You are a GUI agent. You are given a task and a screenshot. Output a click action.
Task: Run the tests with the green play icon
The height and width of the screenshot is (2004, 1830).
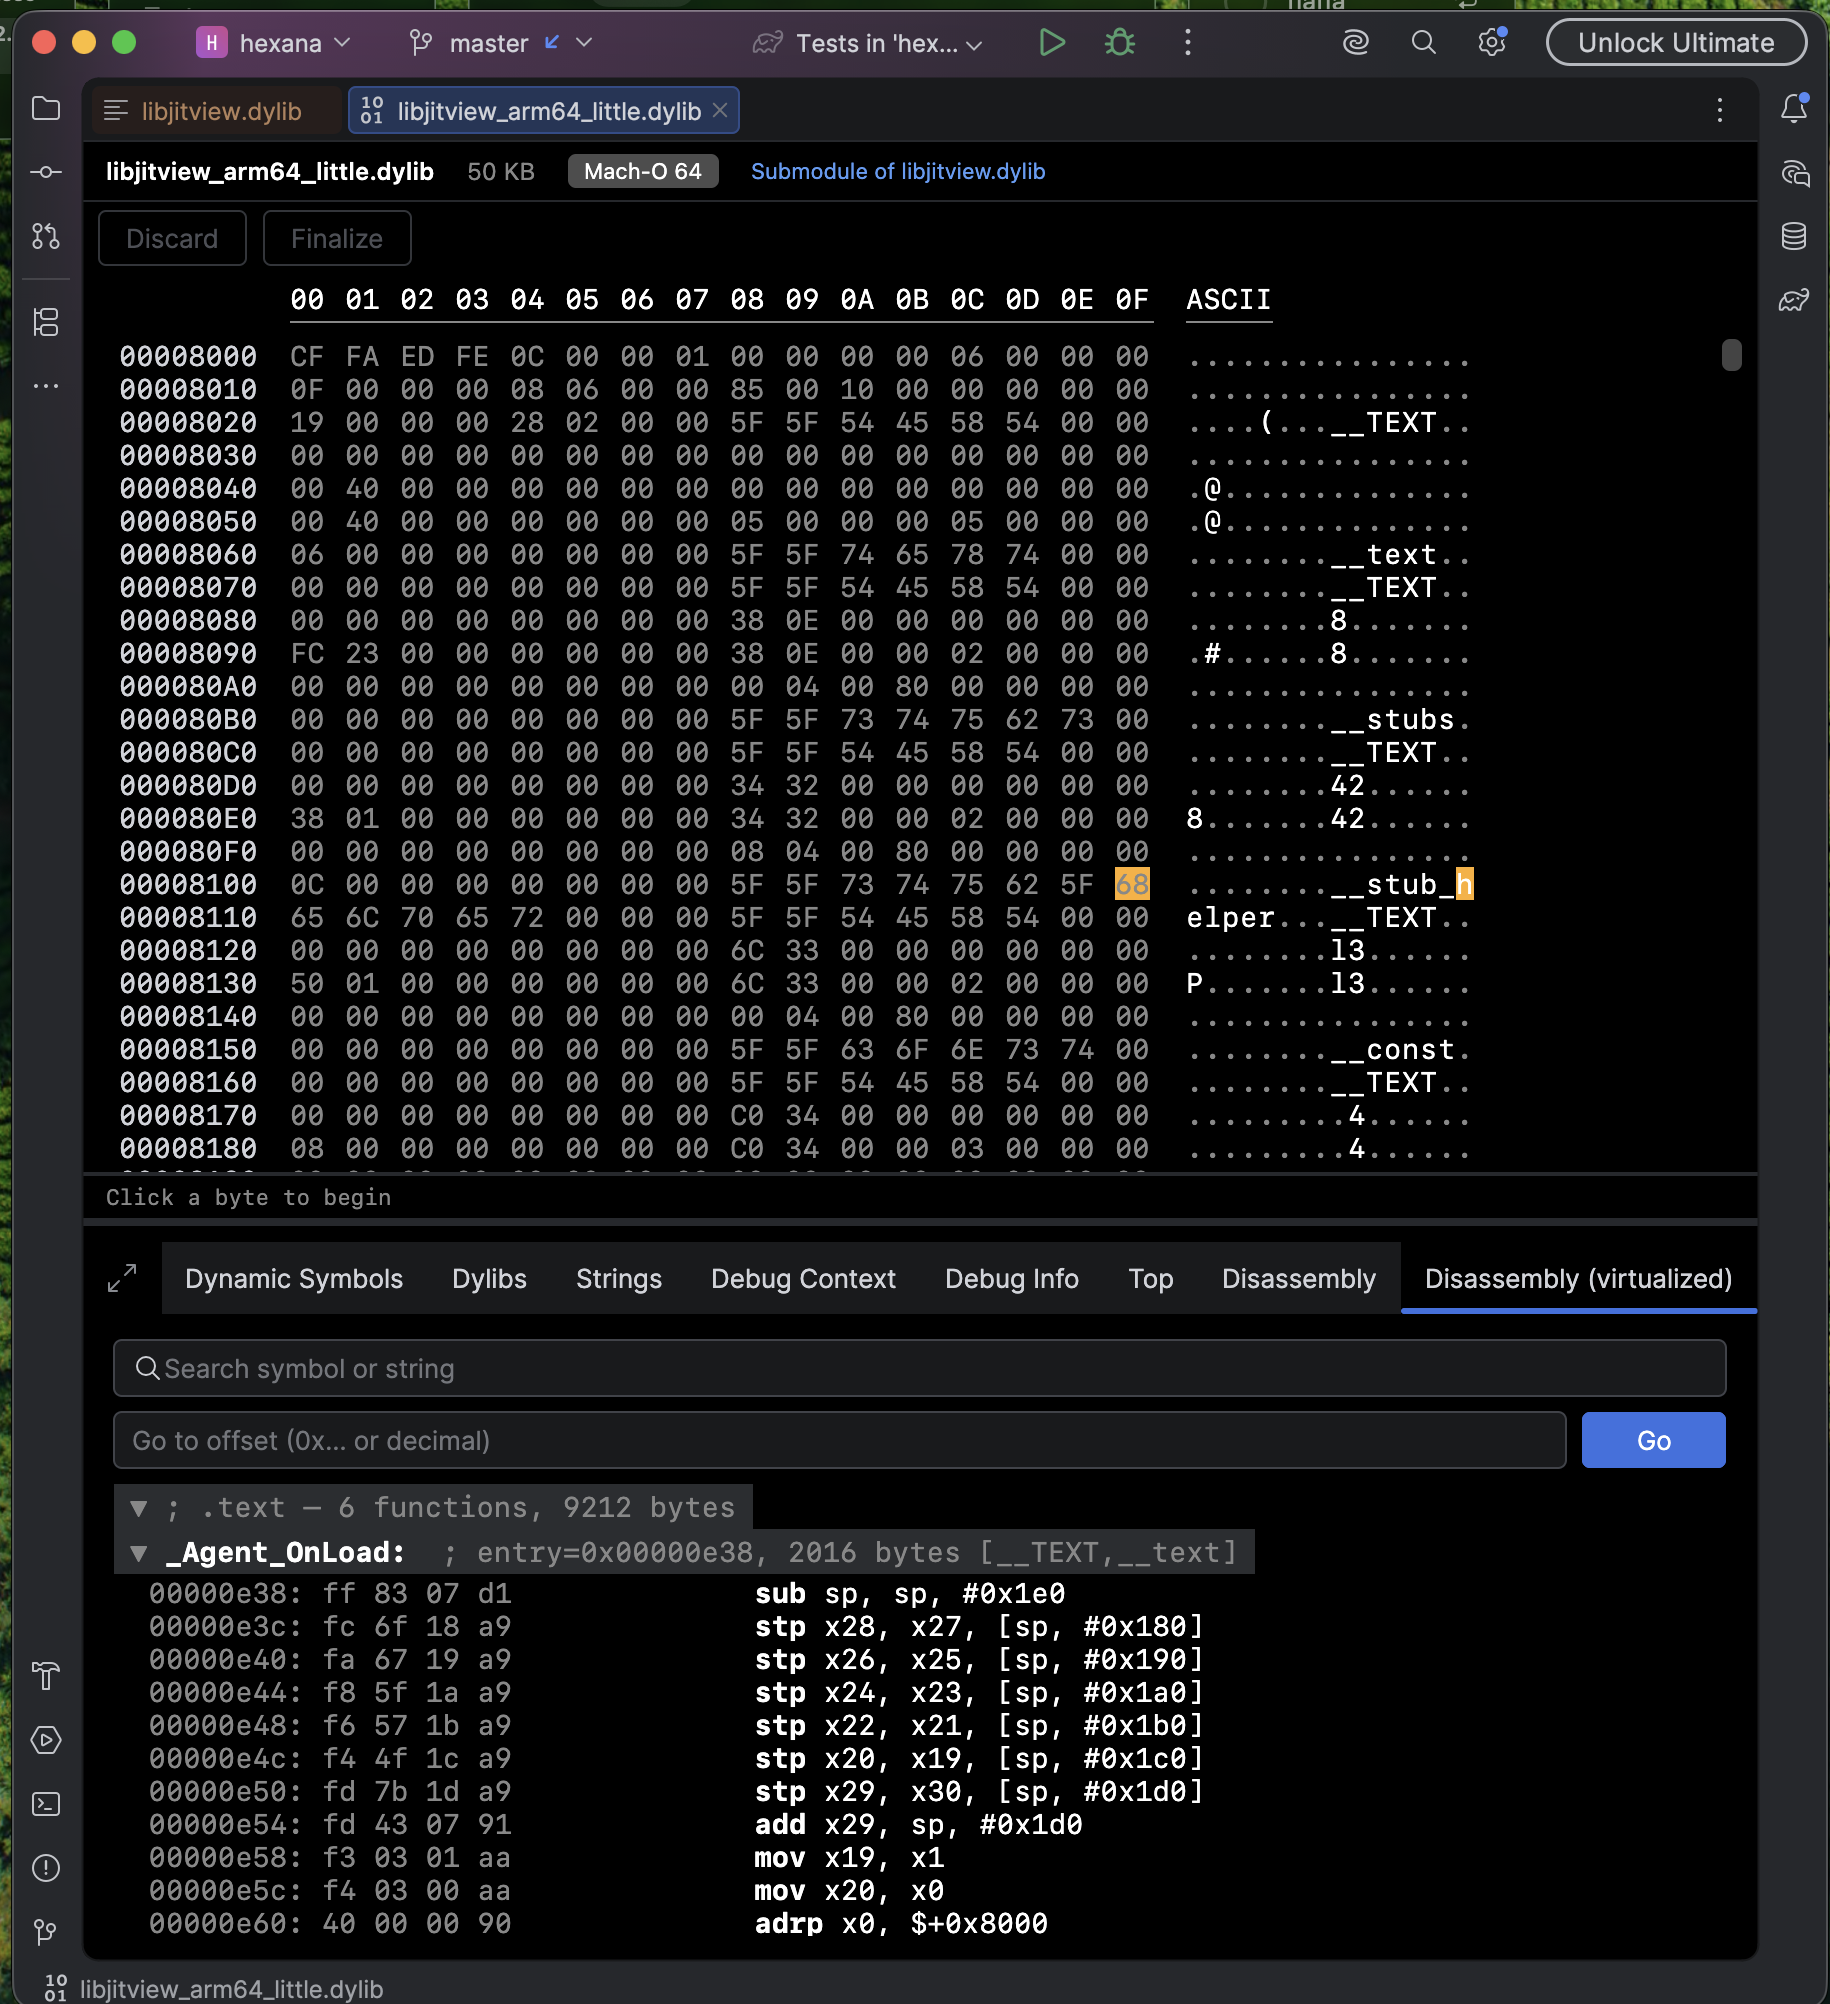(x=1052, y=42)
